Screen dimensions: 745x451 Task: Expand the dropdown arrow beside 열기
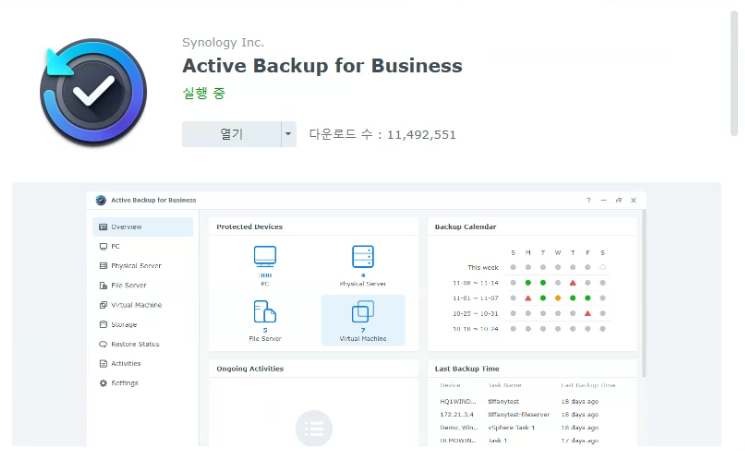pyautogui.click(x=288, y=134)
